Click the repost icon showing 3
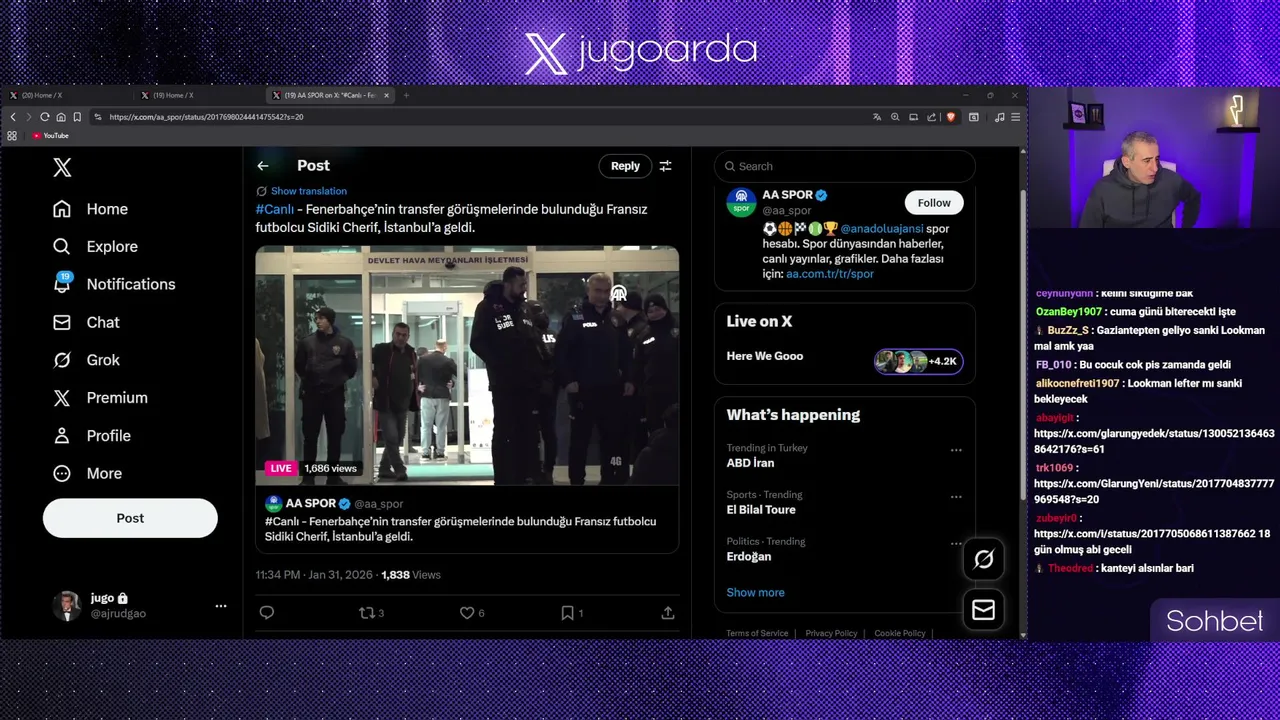 371,613
